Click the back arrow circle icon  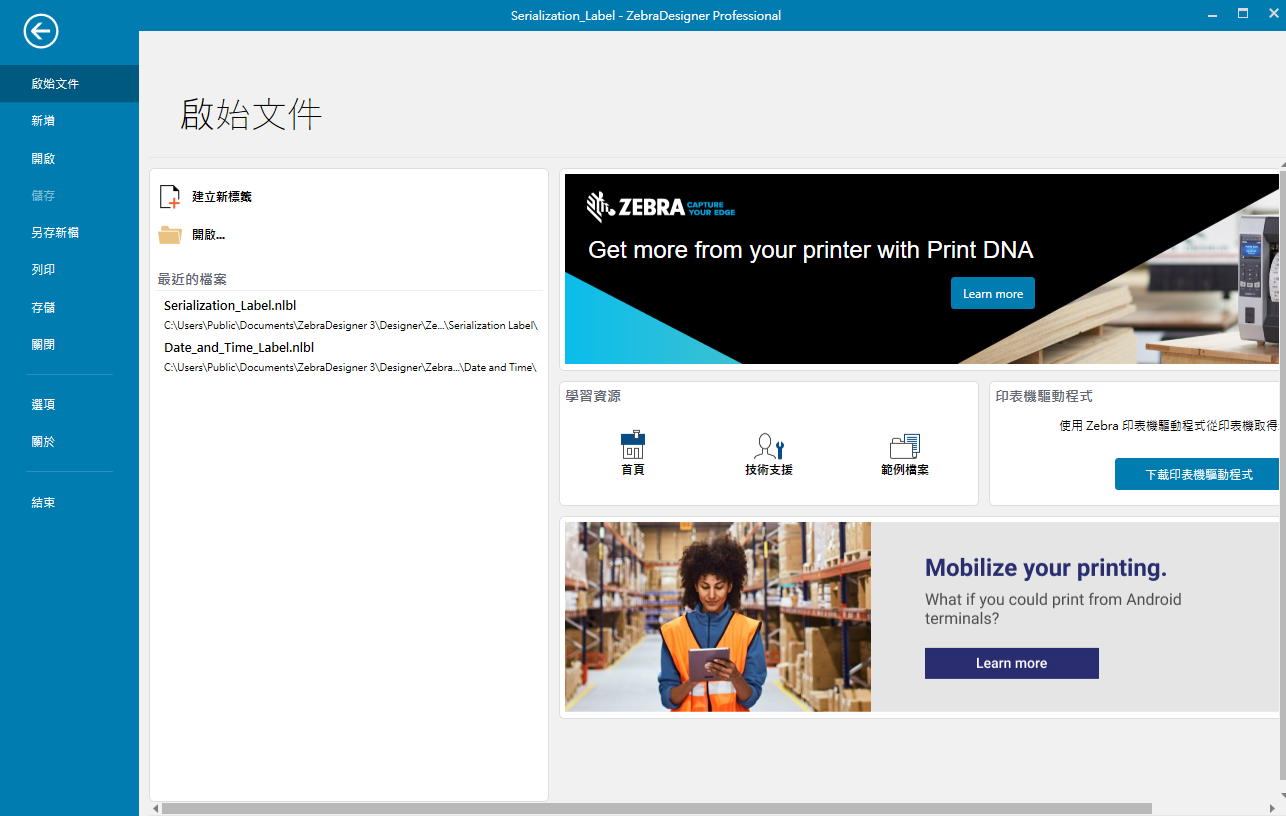tap(41, 32)
